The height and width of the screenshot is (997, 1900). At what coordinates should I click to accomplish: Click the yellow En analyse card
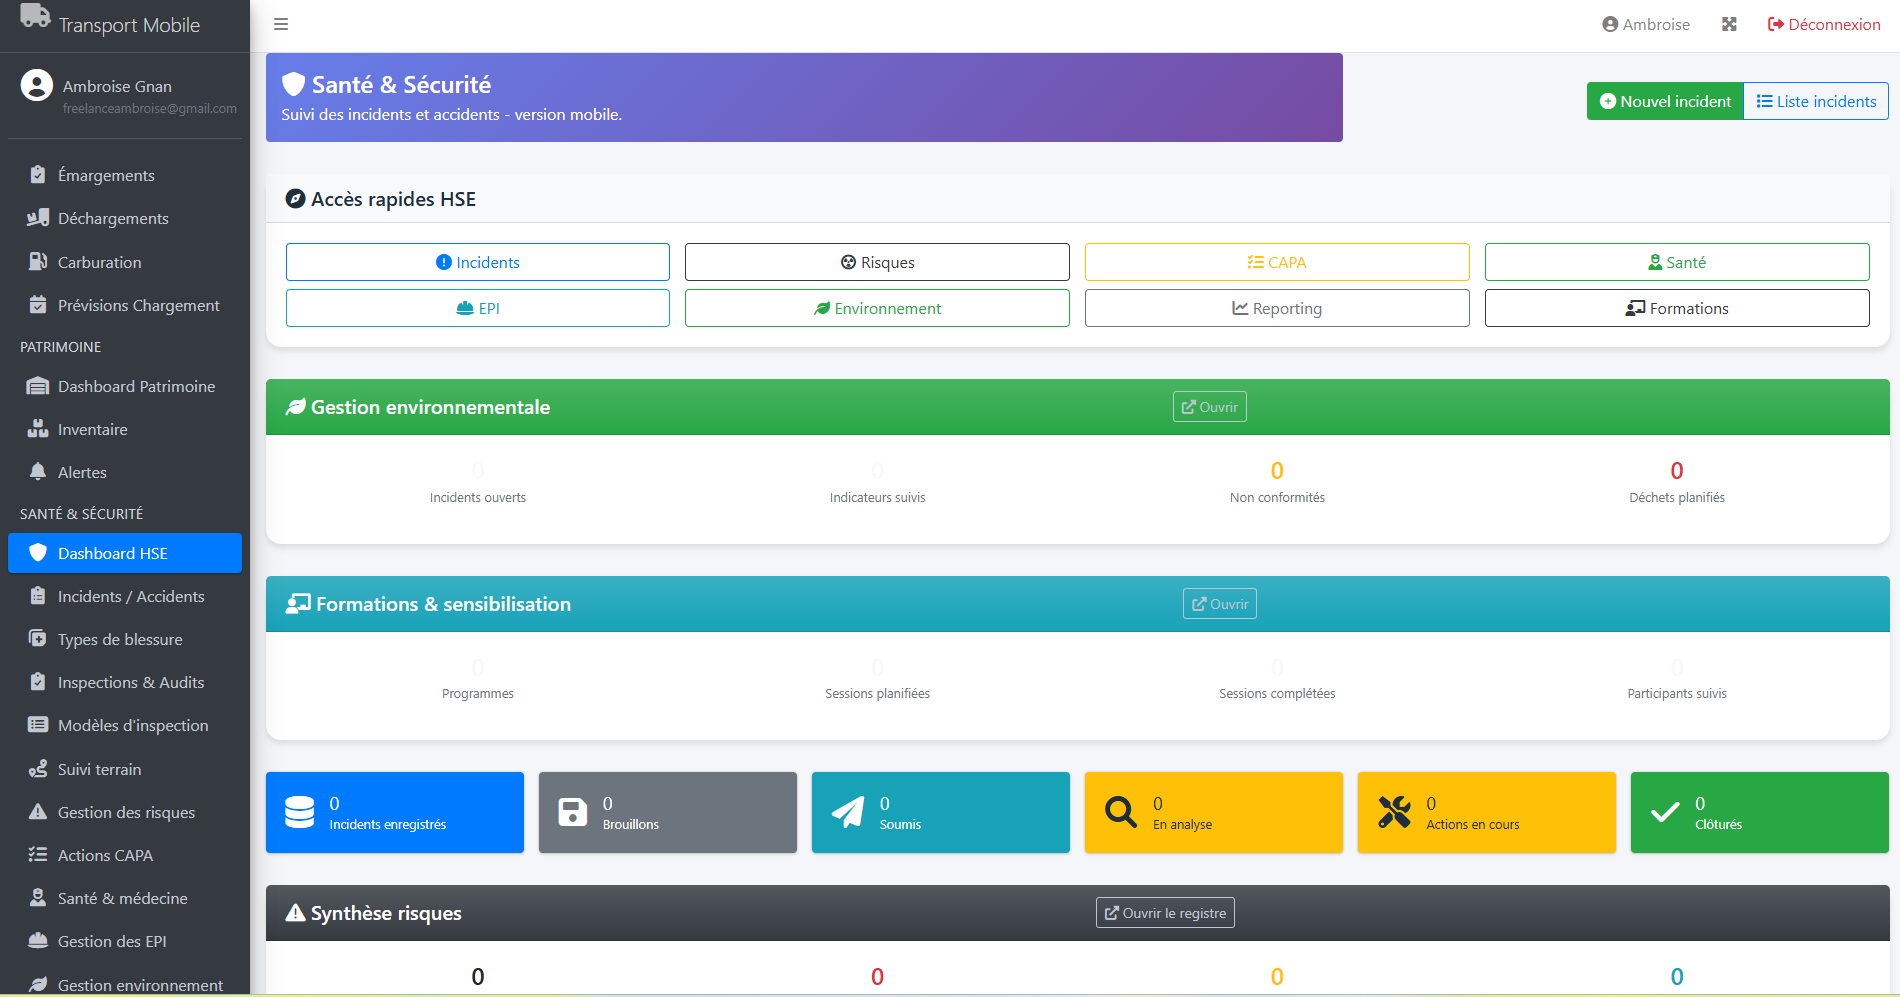click(x=1213, y=812)
